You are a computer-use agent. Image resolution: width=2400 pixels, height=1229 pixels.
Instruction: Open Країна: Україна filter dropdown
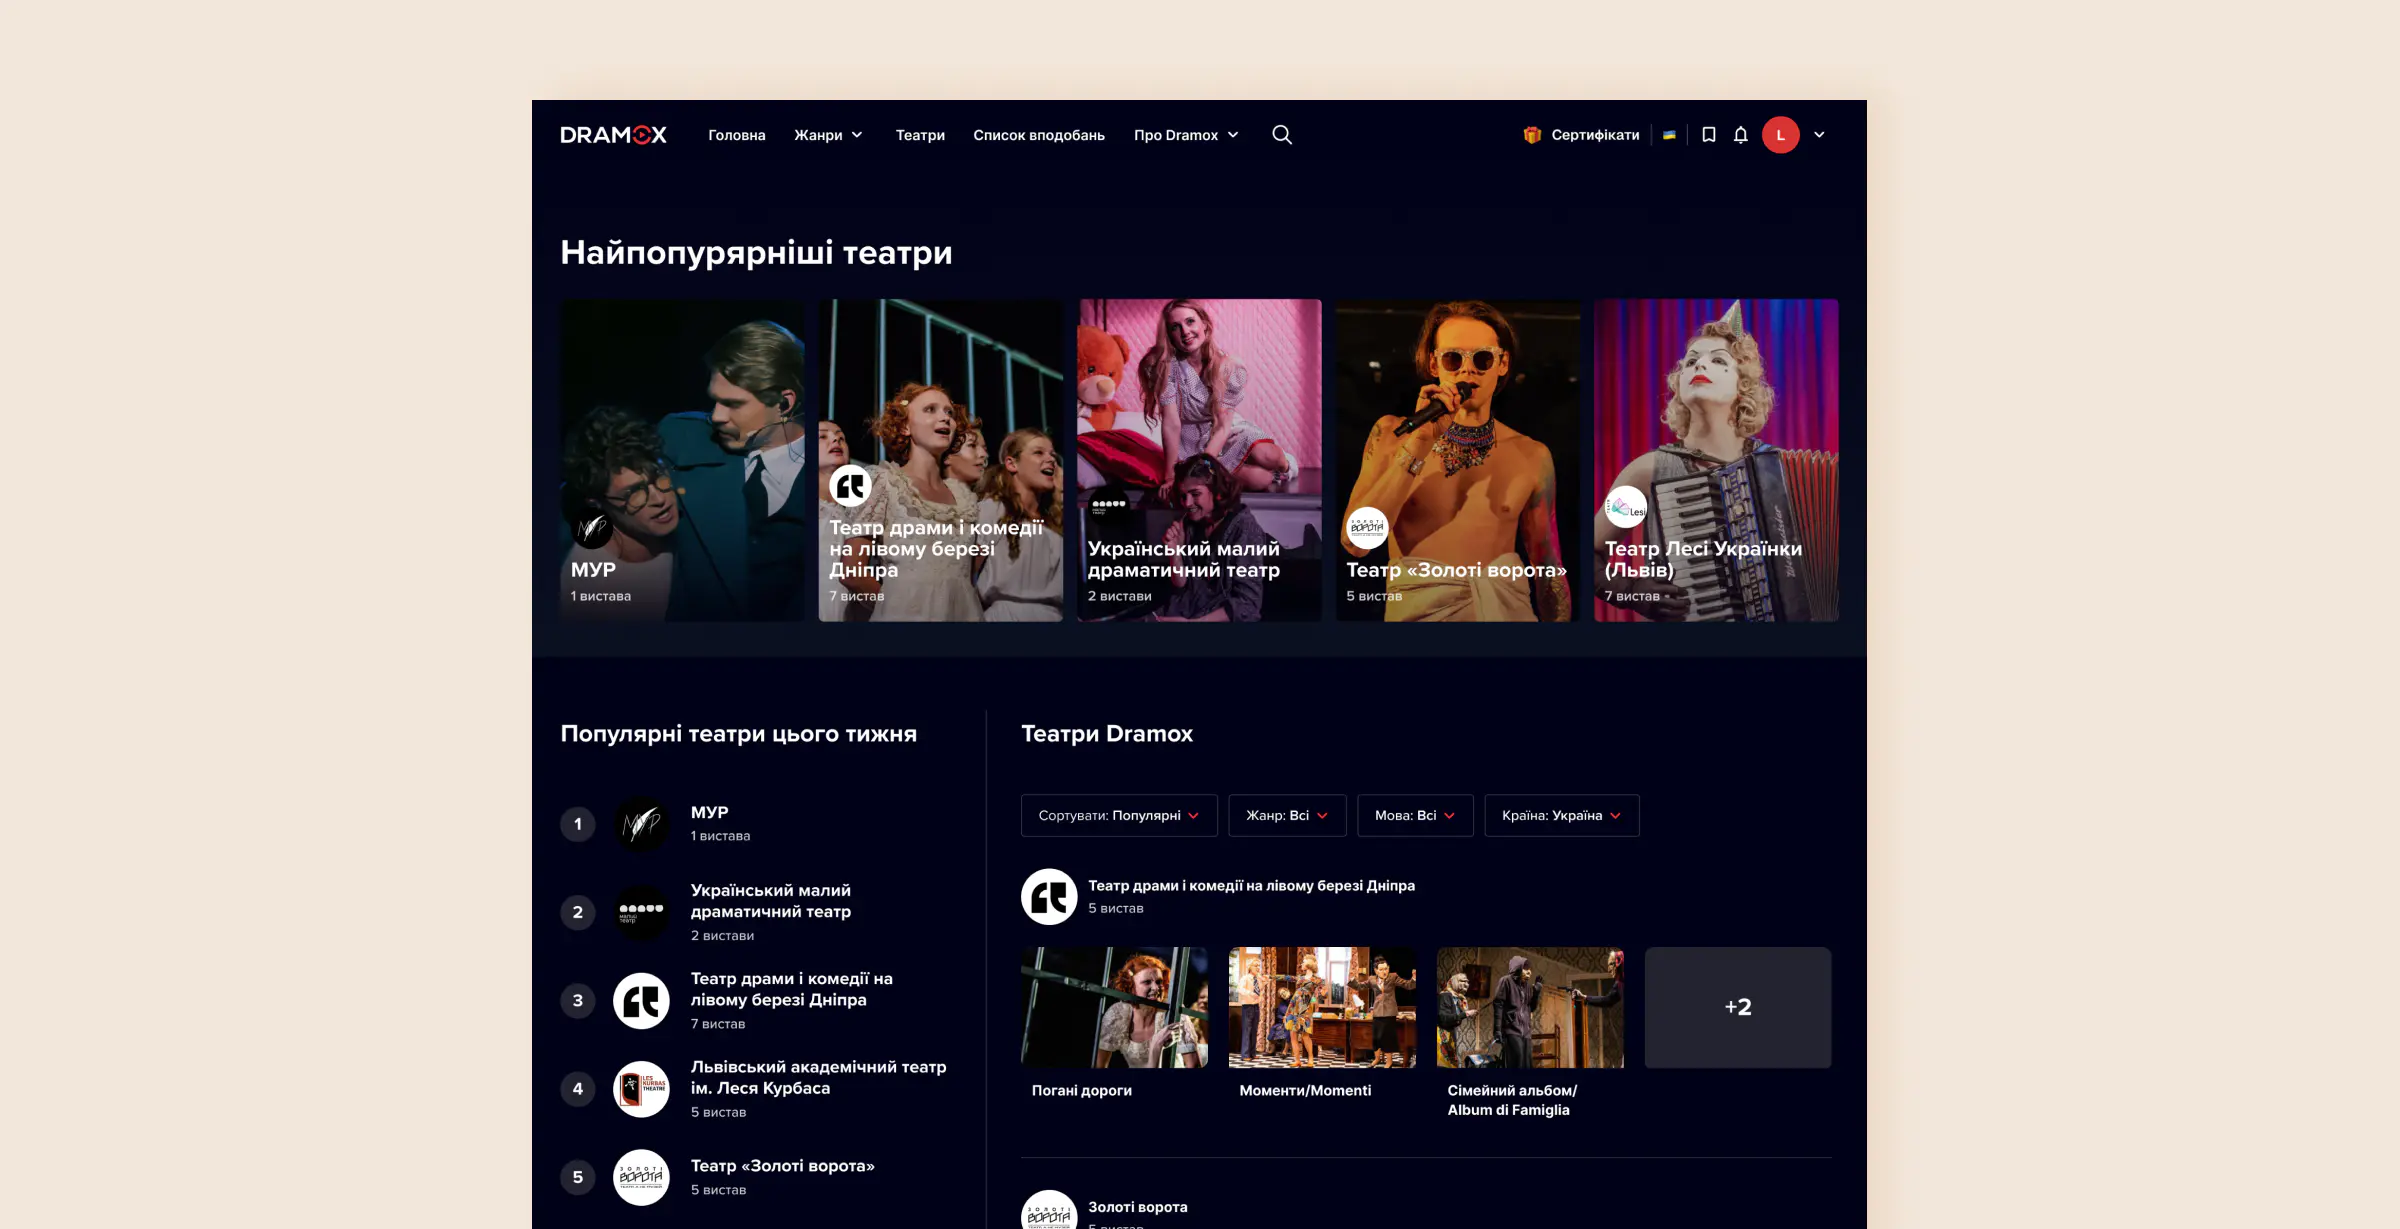(1562, 816)
